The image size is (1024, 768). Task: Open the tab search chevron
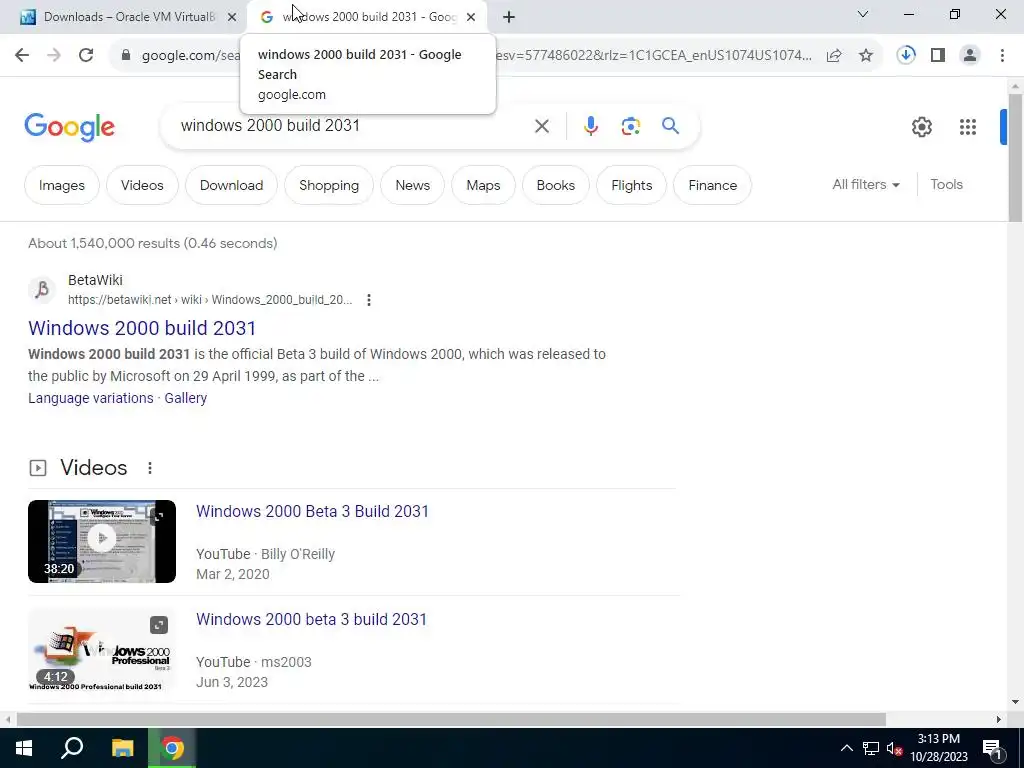[863, 14]
